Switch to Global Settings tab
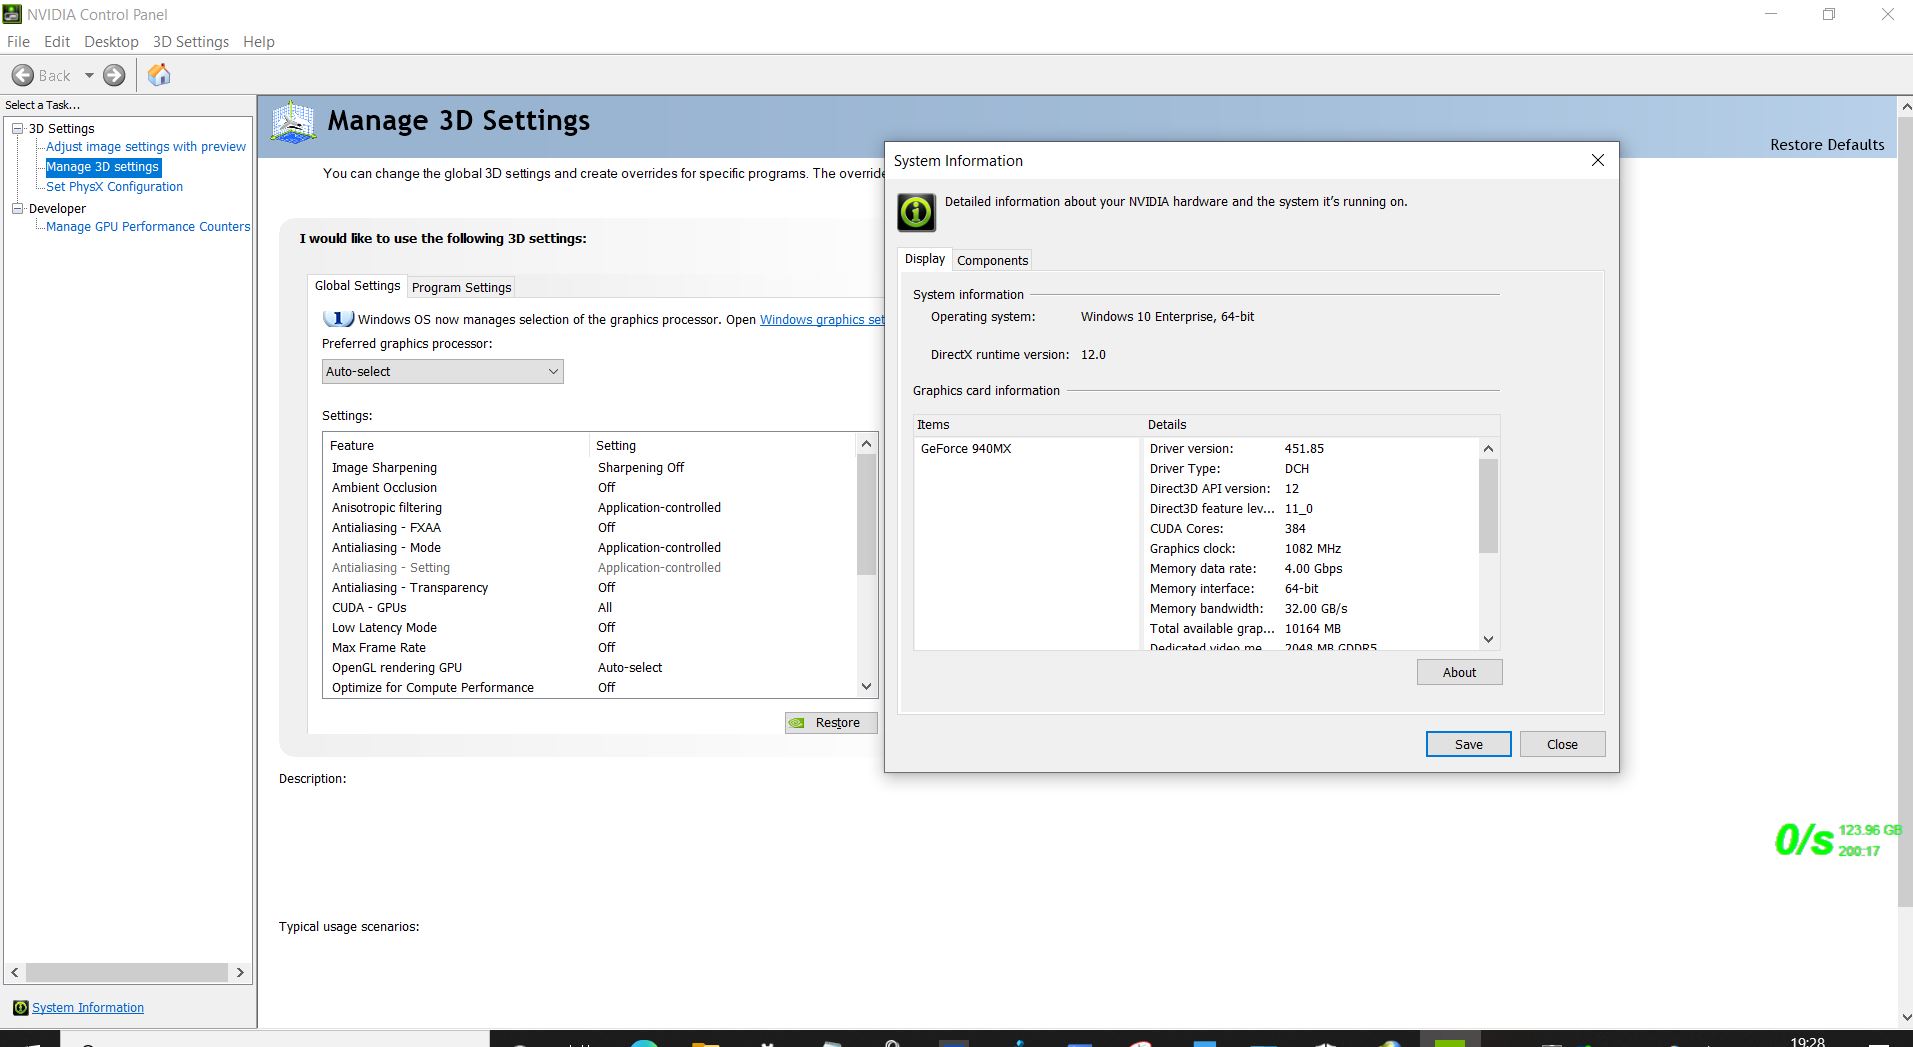 pyautogui.click(x=357, y=286)
